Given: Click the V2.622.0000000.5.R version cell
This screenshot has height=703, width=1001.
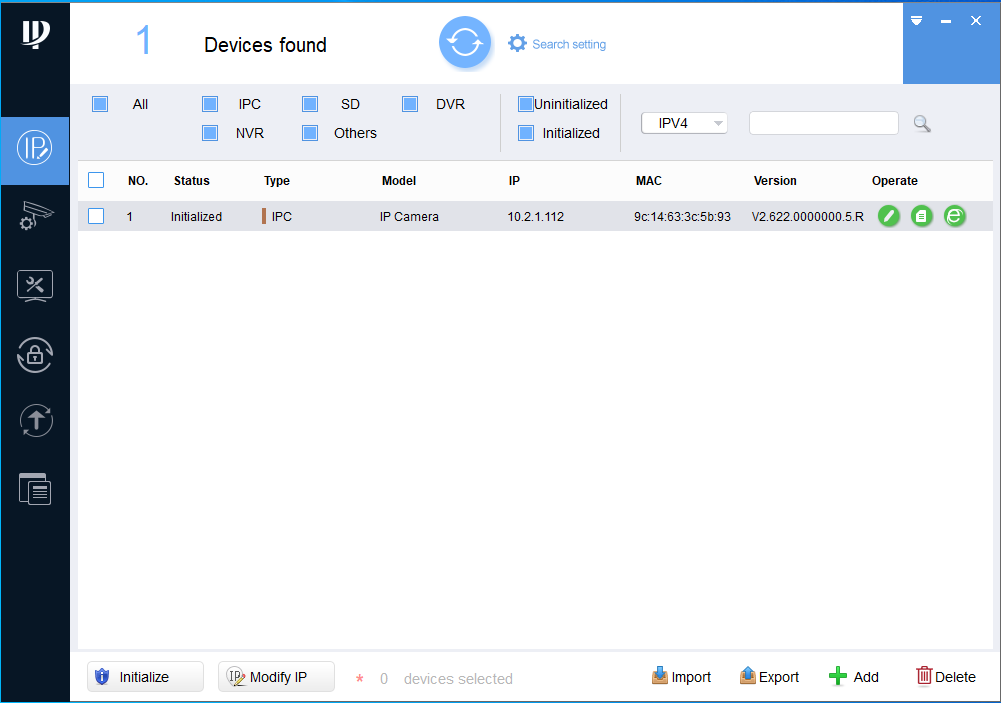Looking at the screenshot, I should [x=808, y=216].
